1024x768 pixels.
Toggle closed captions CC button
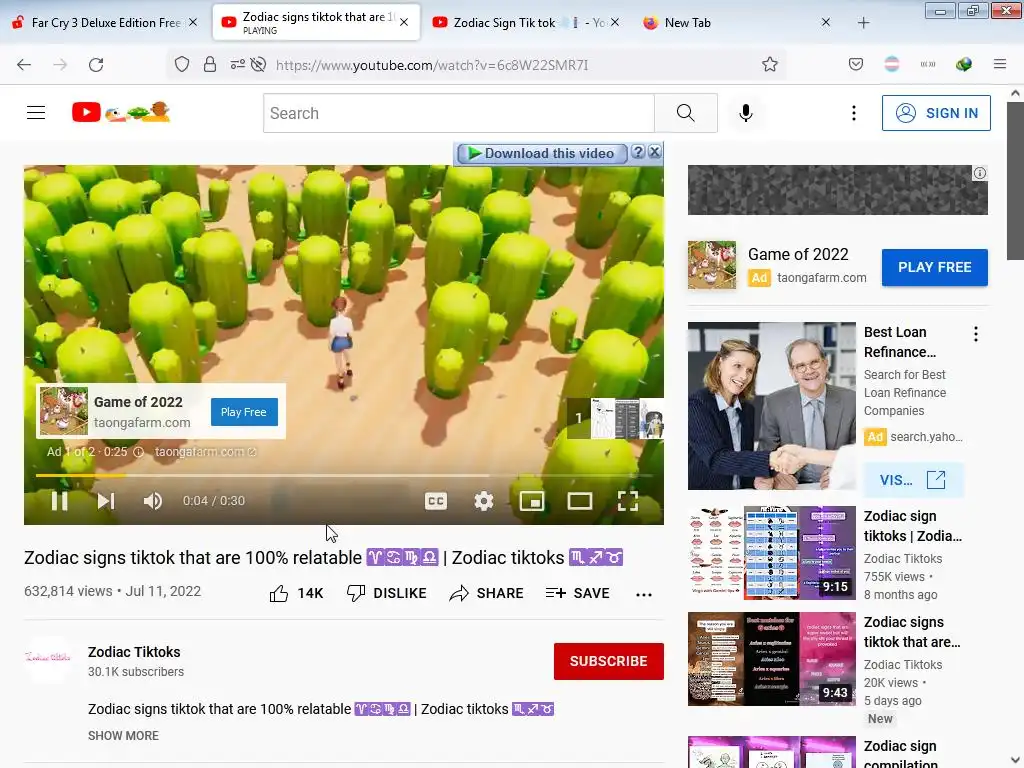click(436, 501)
